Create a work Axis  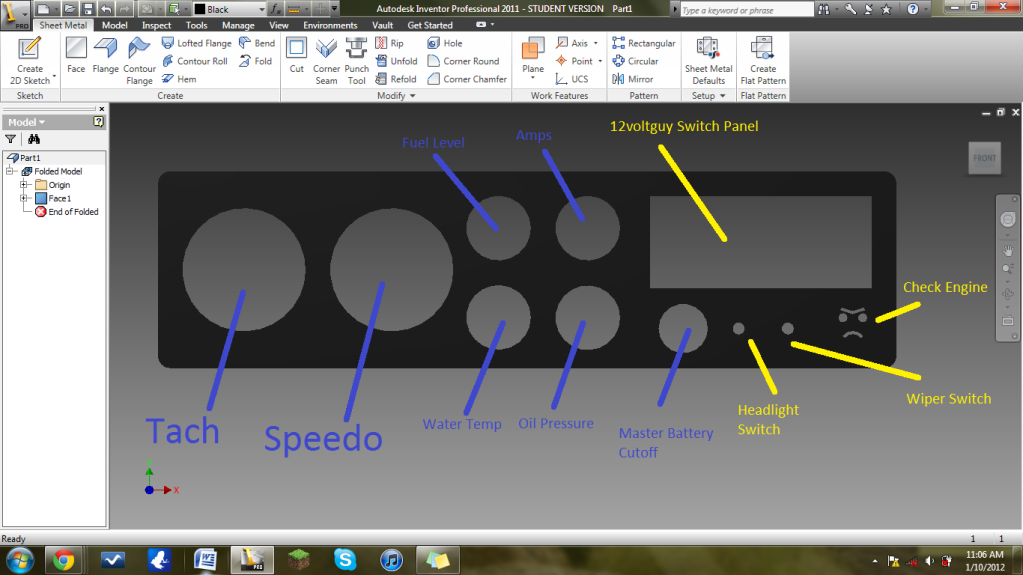click(572, 43)
